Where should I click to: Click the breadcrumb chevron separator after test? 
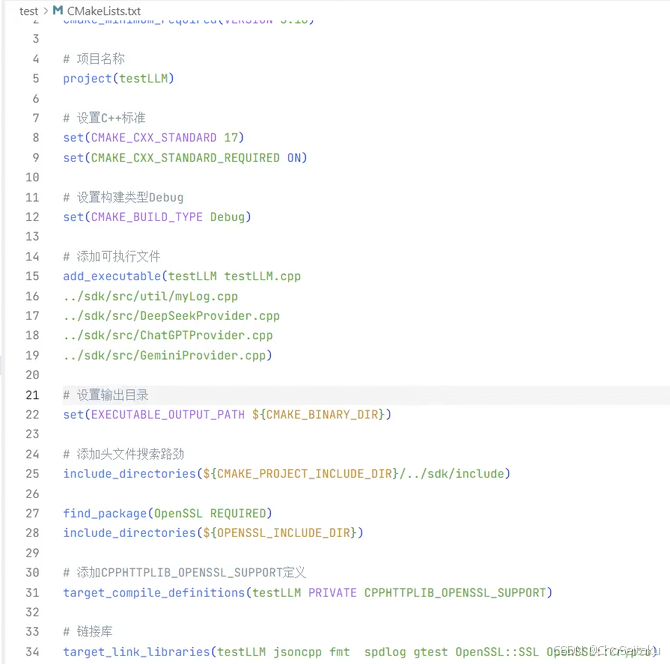(46, 11)
